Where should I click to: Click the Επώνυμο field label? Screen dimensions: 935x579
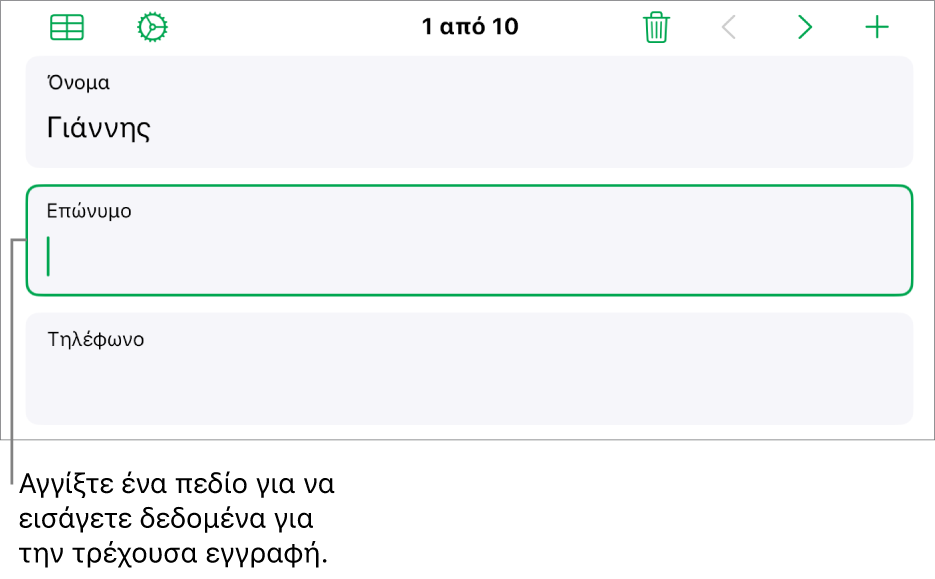89,211
